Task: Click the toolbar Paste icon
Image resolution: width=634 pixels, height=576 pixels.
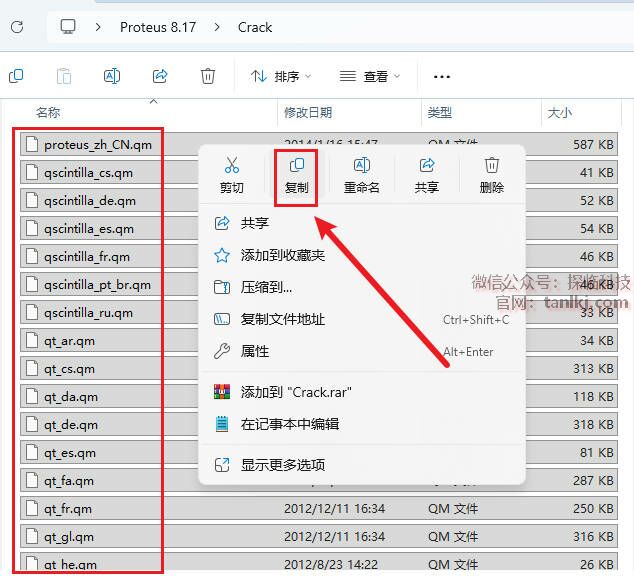Action: [64, 76]
